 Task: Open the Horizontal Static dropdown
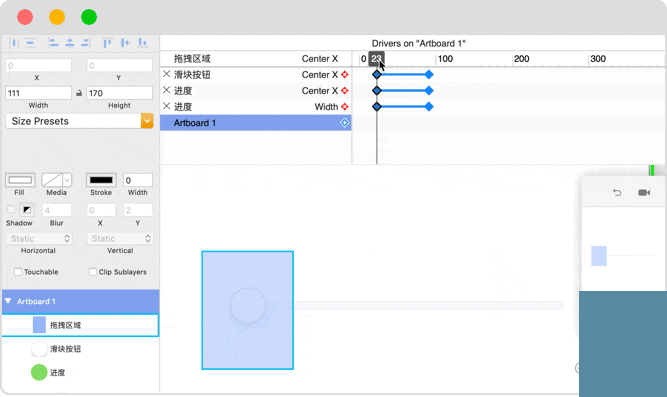(39, 239)
